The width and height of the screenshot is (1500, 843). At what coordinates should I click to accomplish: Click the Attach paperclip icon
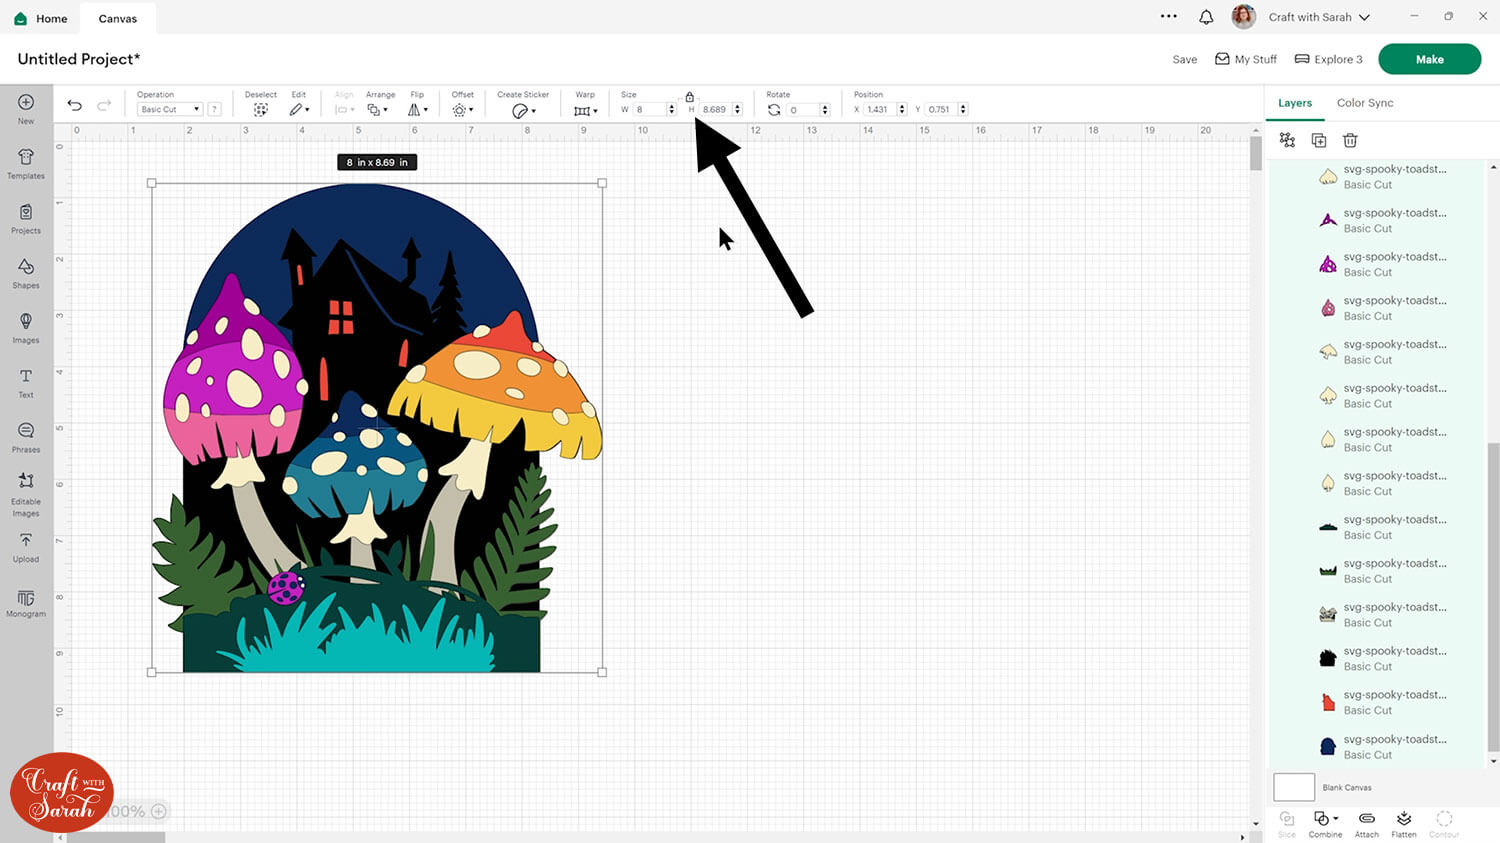(x=1366, y=823)
